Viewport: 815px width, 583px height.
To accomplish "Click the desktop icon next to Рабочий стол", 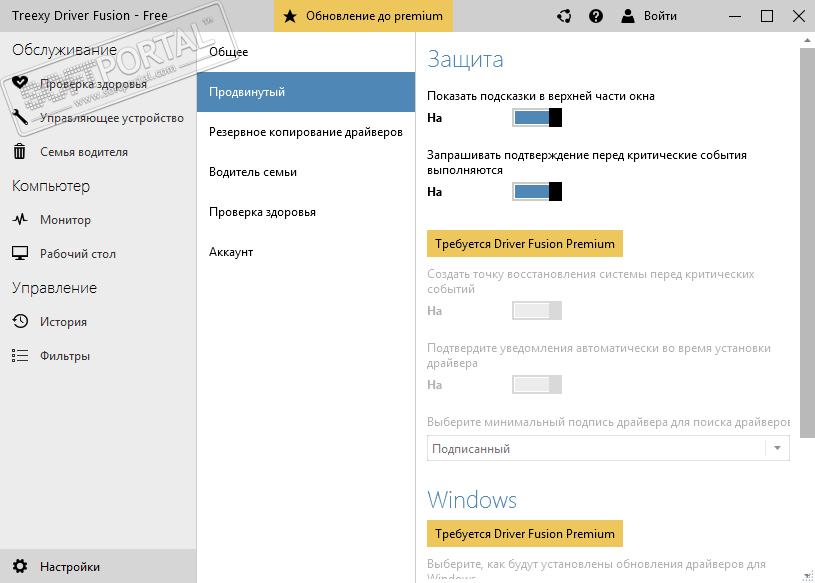I will tap(20, 254).
